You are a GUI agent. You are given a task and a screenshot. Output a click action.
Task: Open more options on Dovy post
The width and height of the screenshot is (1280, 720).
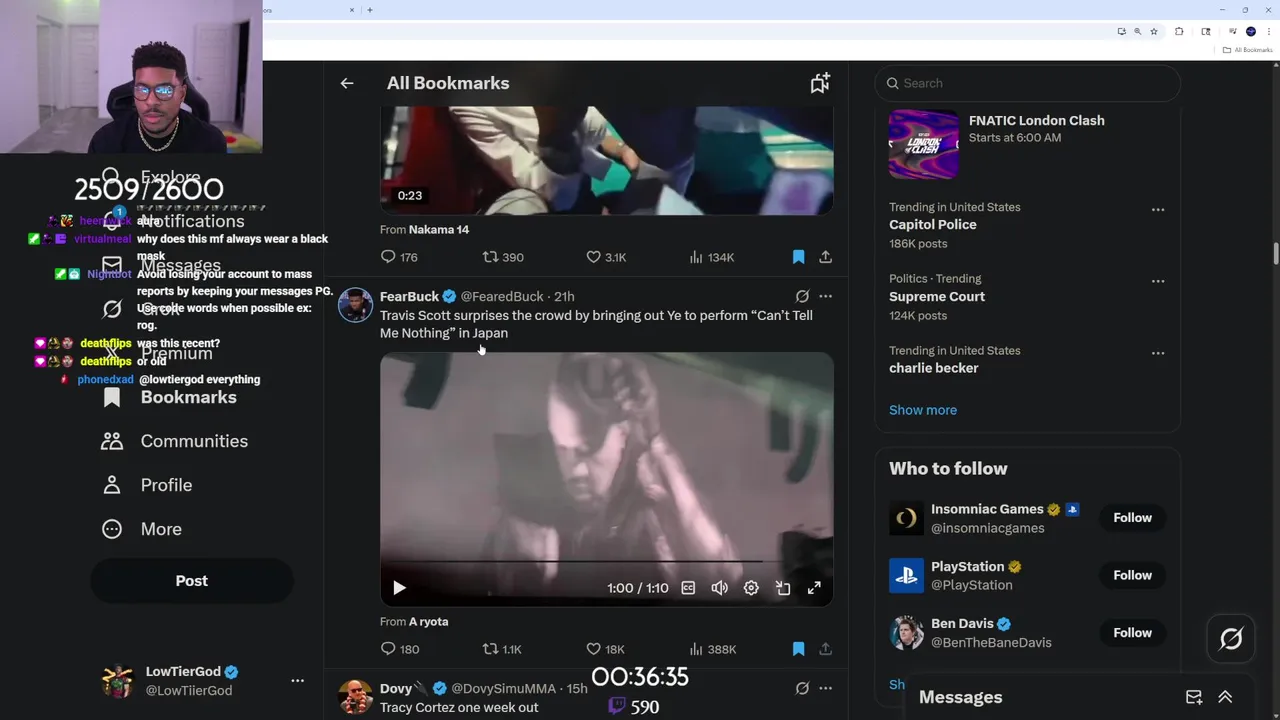825,688
